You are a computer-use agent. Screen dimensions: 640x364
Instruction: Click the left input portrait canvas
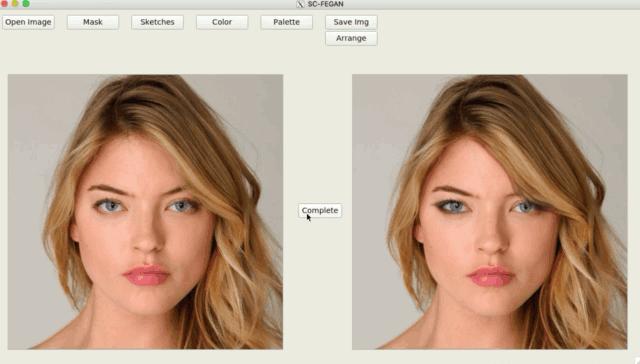(145, 212)
